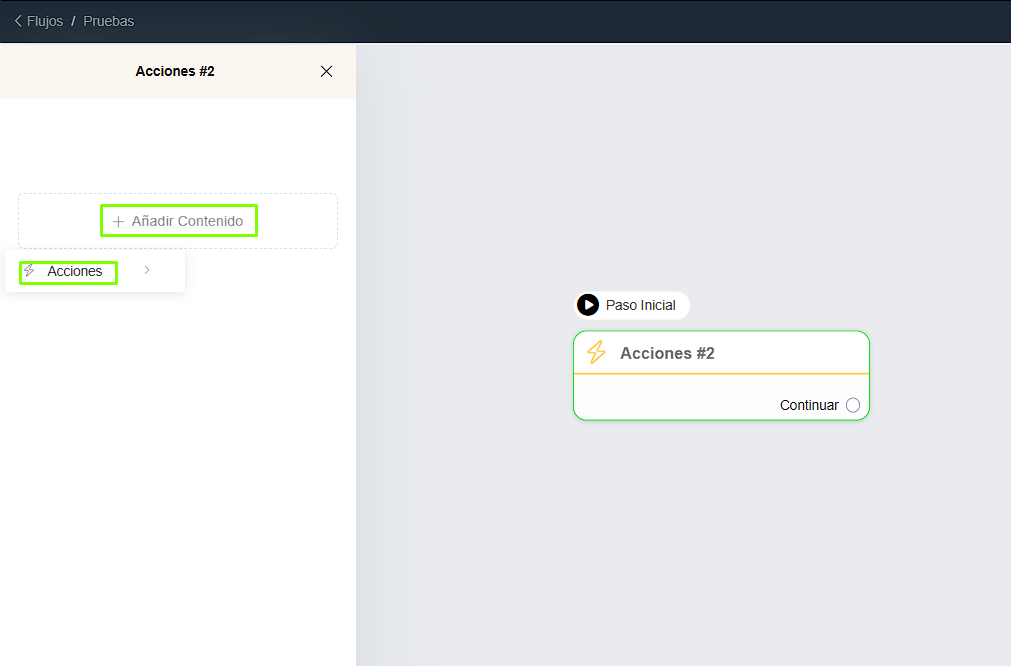Click the play icon on Paso Inicial
This screenshot has width=1011, height=666.
(x=588, y=305)
